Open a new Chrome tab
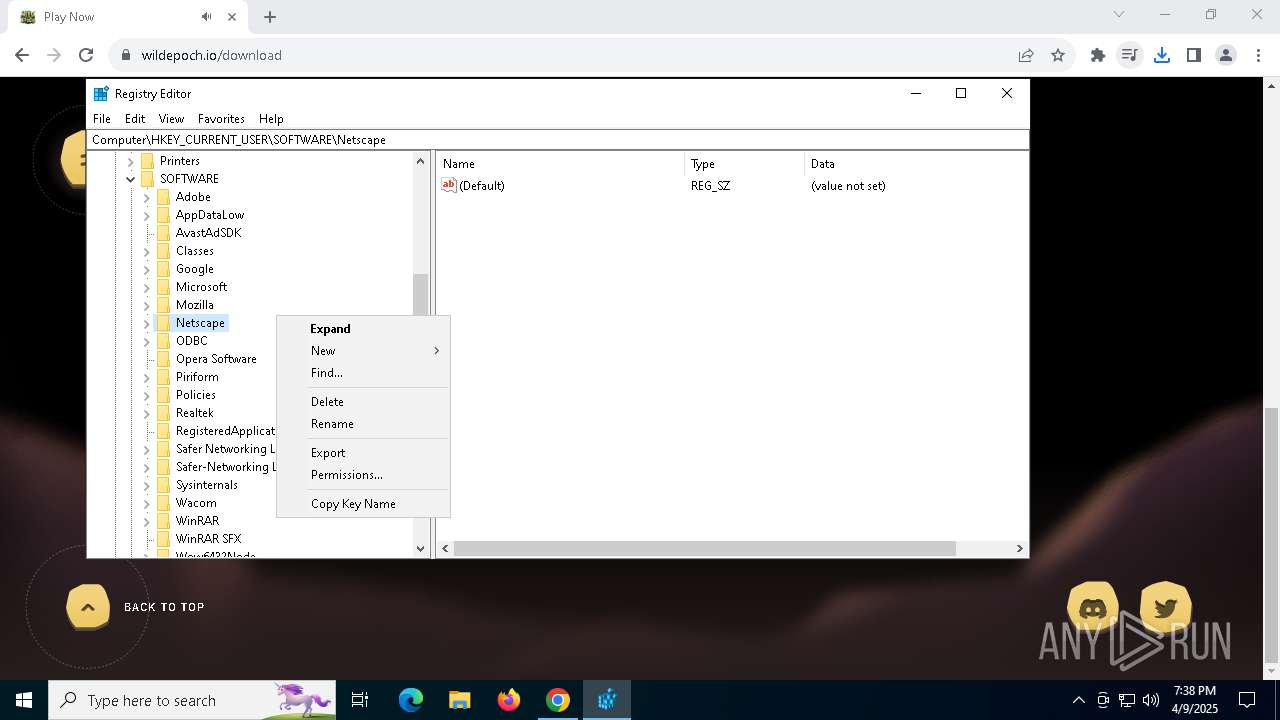The height and width of the screenshot is (720, 1280). point(270,17)
